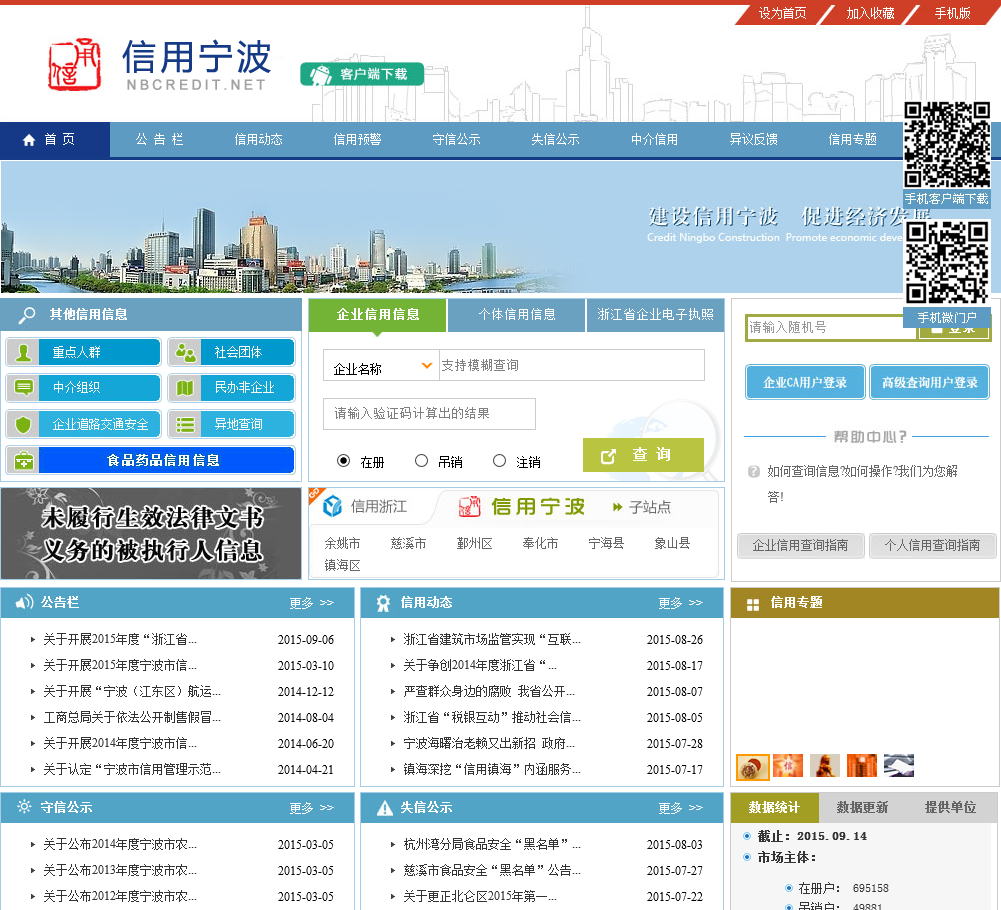Click the 手机客户端下载 QR code
Image resolution: width=1001 pixels, height=910 pixels.
pyautogui.click(x=947, y=145)
